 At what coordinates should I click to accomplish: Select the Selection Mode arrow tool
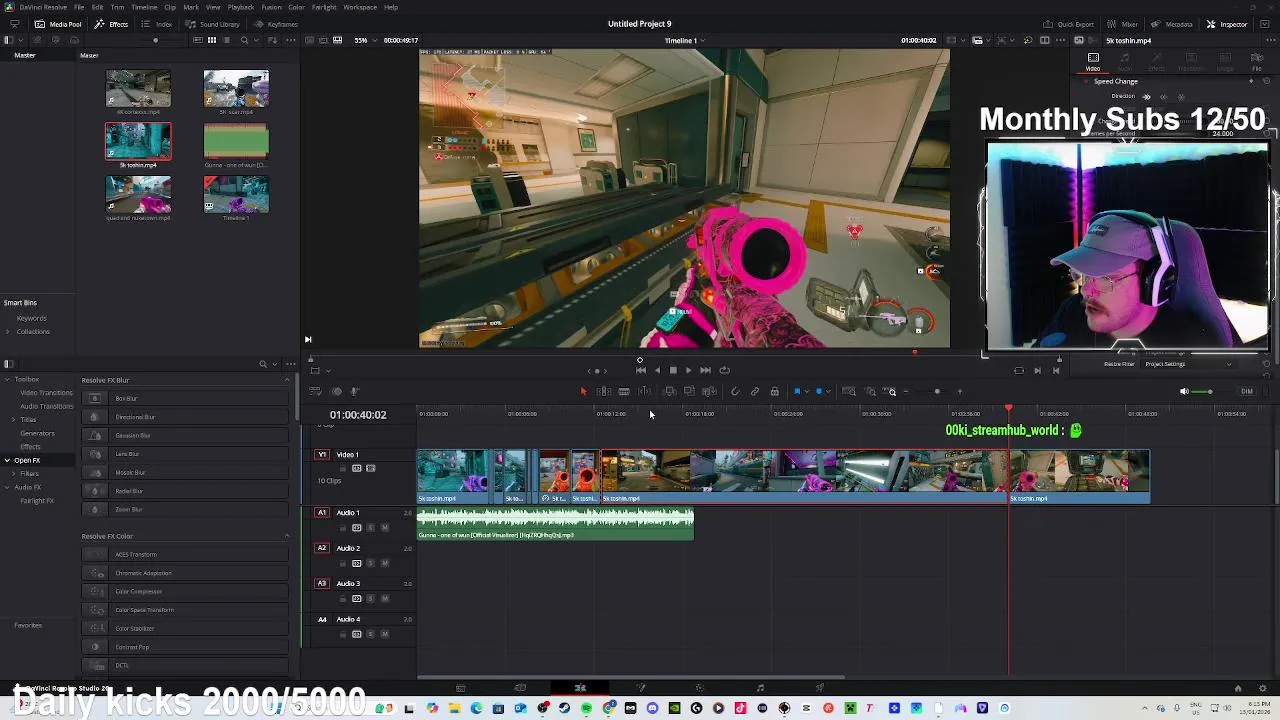point(583,391)
